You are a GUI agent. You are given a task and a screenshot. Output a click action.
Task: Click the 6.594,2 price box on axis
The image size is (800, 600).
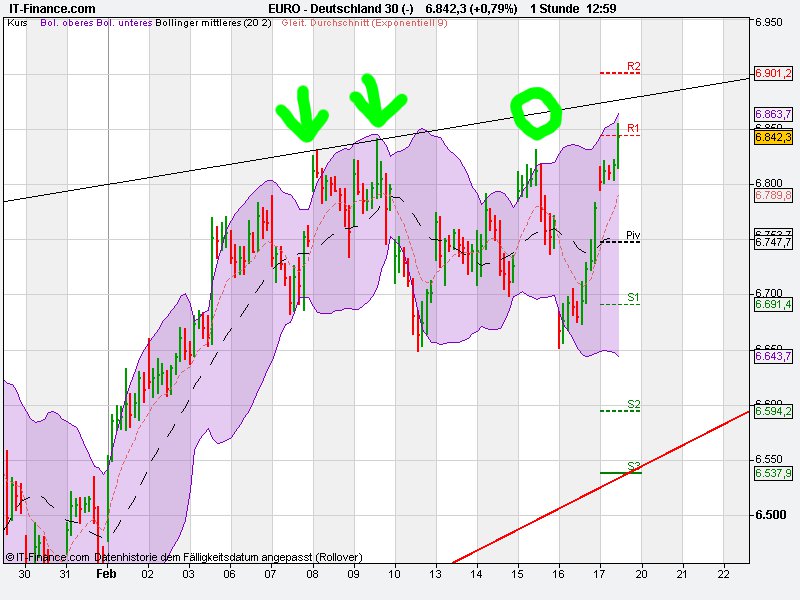(771, 413)
